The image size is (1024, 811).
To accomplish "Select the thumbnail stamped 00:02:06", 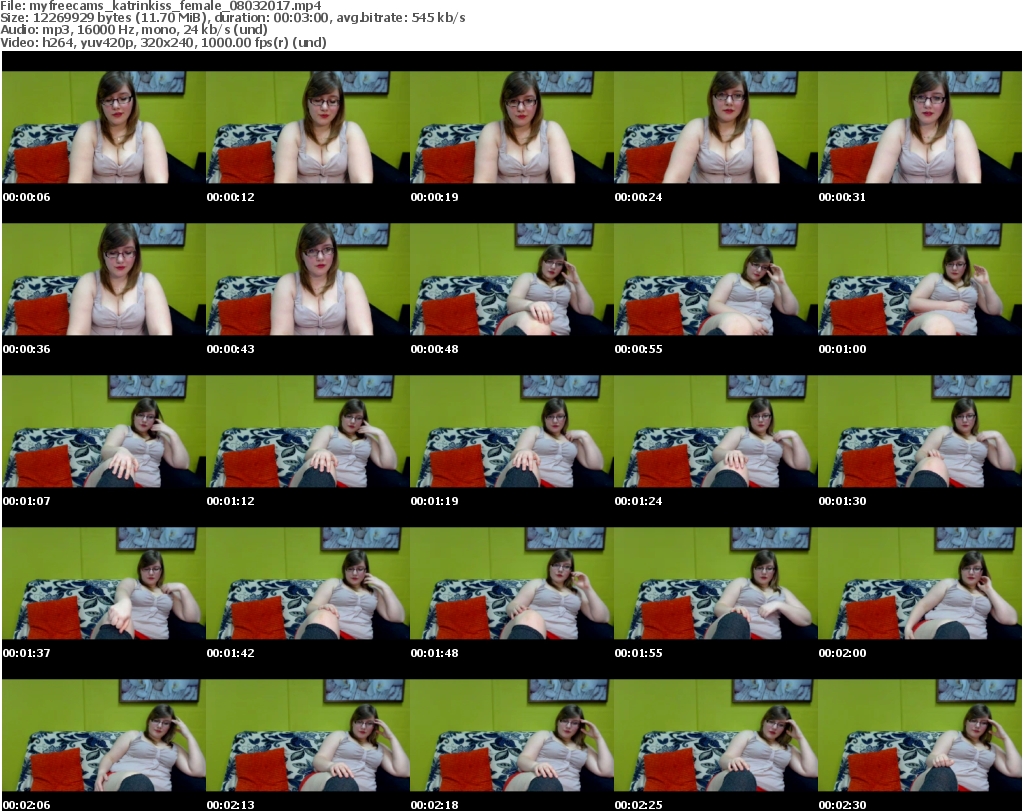I will point(104,736).
